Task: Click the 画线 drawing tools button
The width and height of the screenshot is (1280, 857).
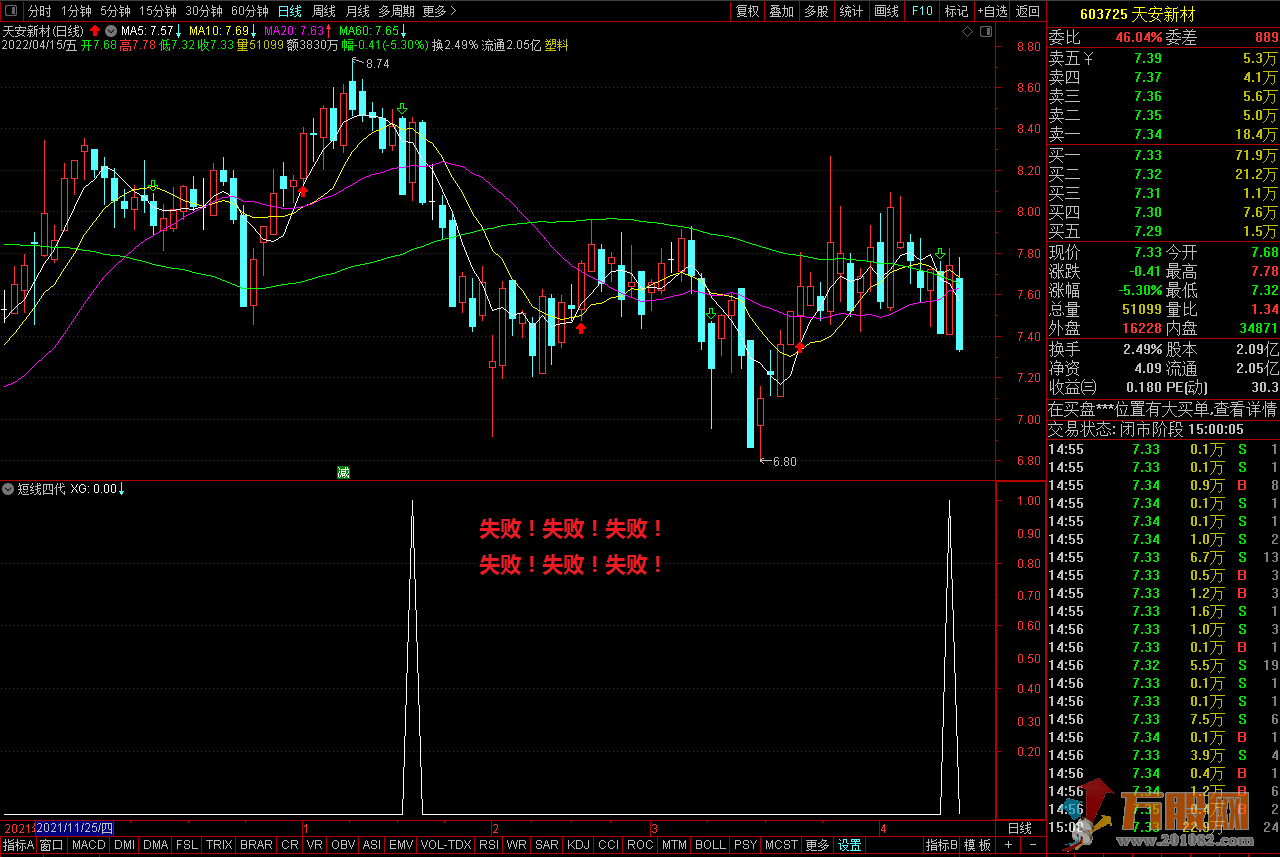Action: [x=886, y=11]
